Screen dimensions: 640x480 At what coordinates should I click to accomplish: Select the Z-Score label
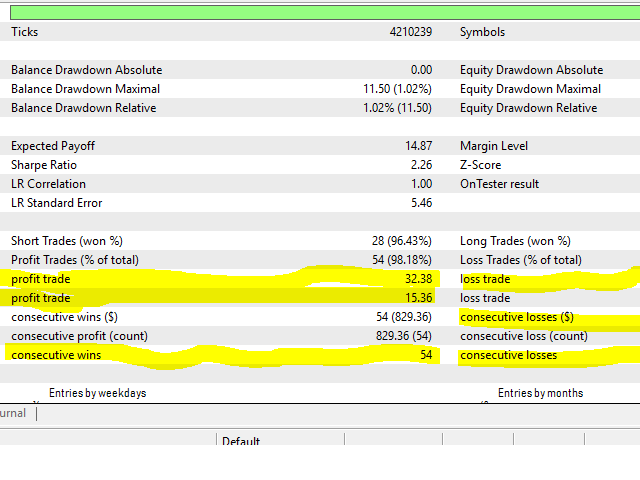tap(480, 165)
